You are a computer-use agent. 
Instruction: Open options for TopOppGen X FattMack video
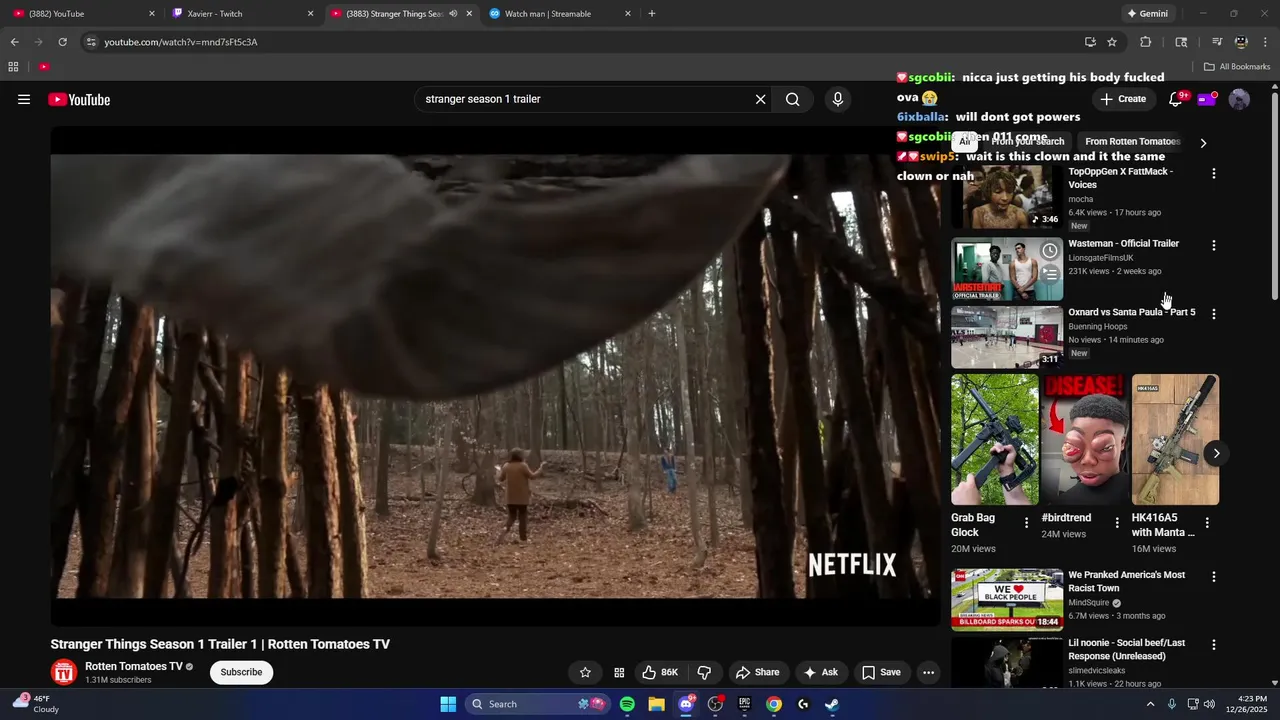(1214, 173)
